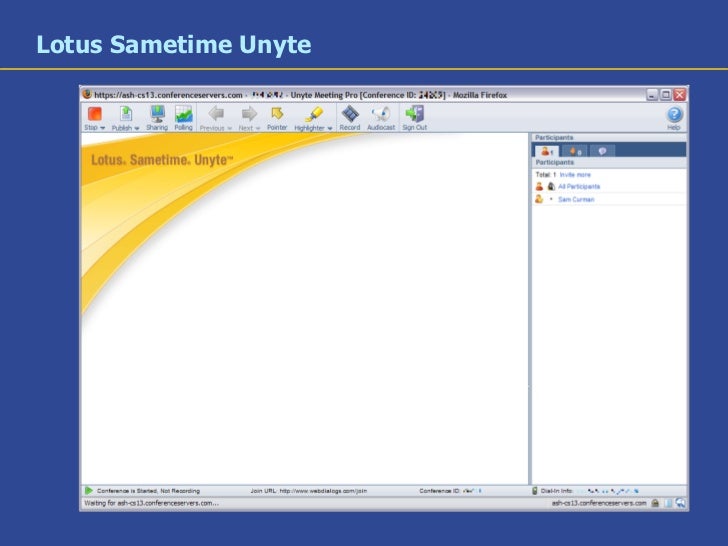Select participant Sam Curman
This screenshot has width=728, height=546.
[576, 200]
